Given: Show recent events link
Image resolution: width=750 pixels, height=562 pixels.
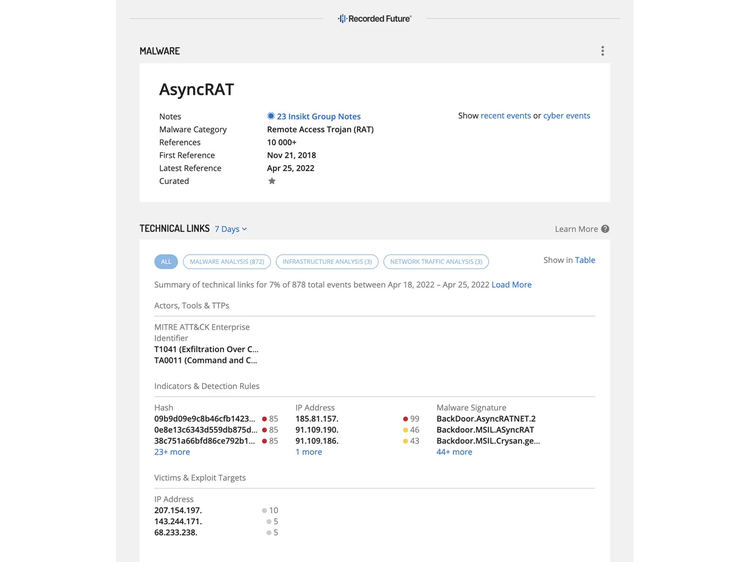Looking at the screenshot, I should (506, 116).
